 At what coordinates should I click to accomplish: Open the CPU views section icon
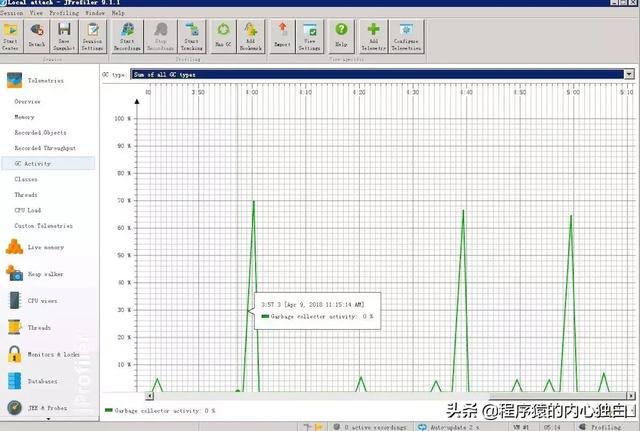tap(14, 300)
